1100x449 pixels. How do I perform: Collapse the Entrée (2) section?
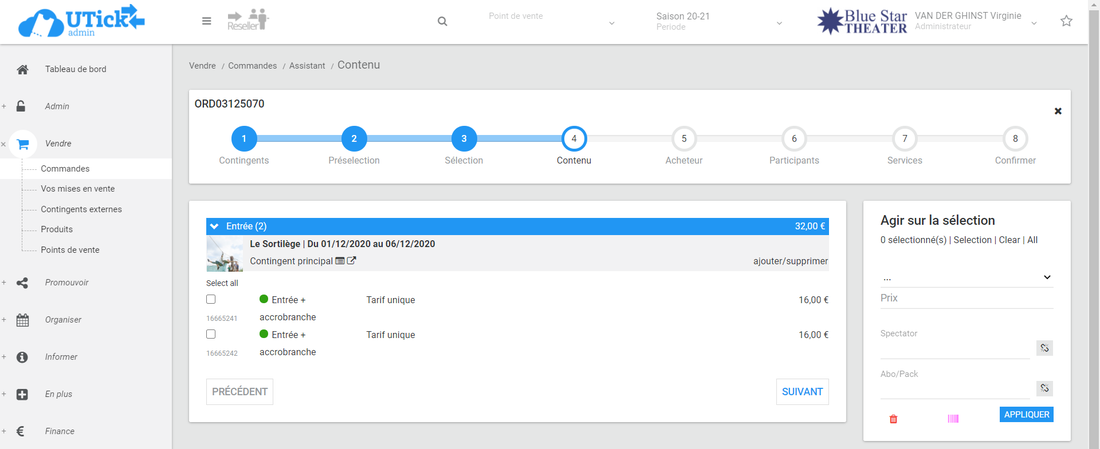[x=214, y=226]
